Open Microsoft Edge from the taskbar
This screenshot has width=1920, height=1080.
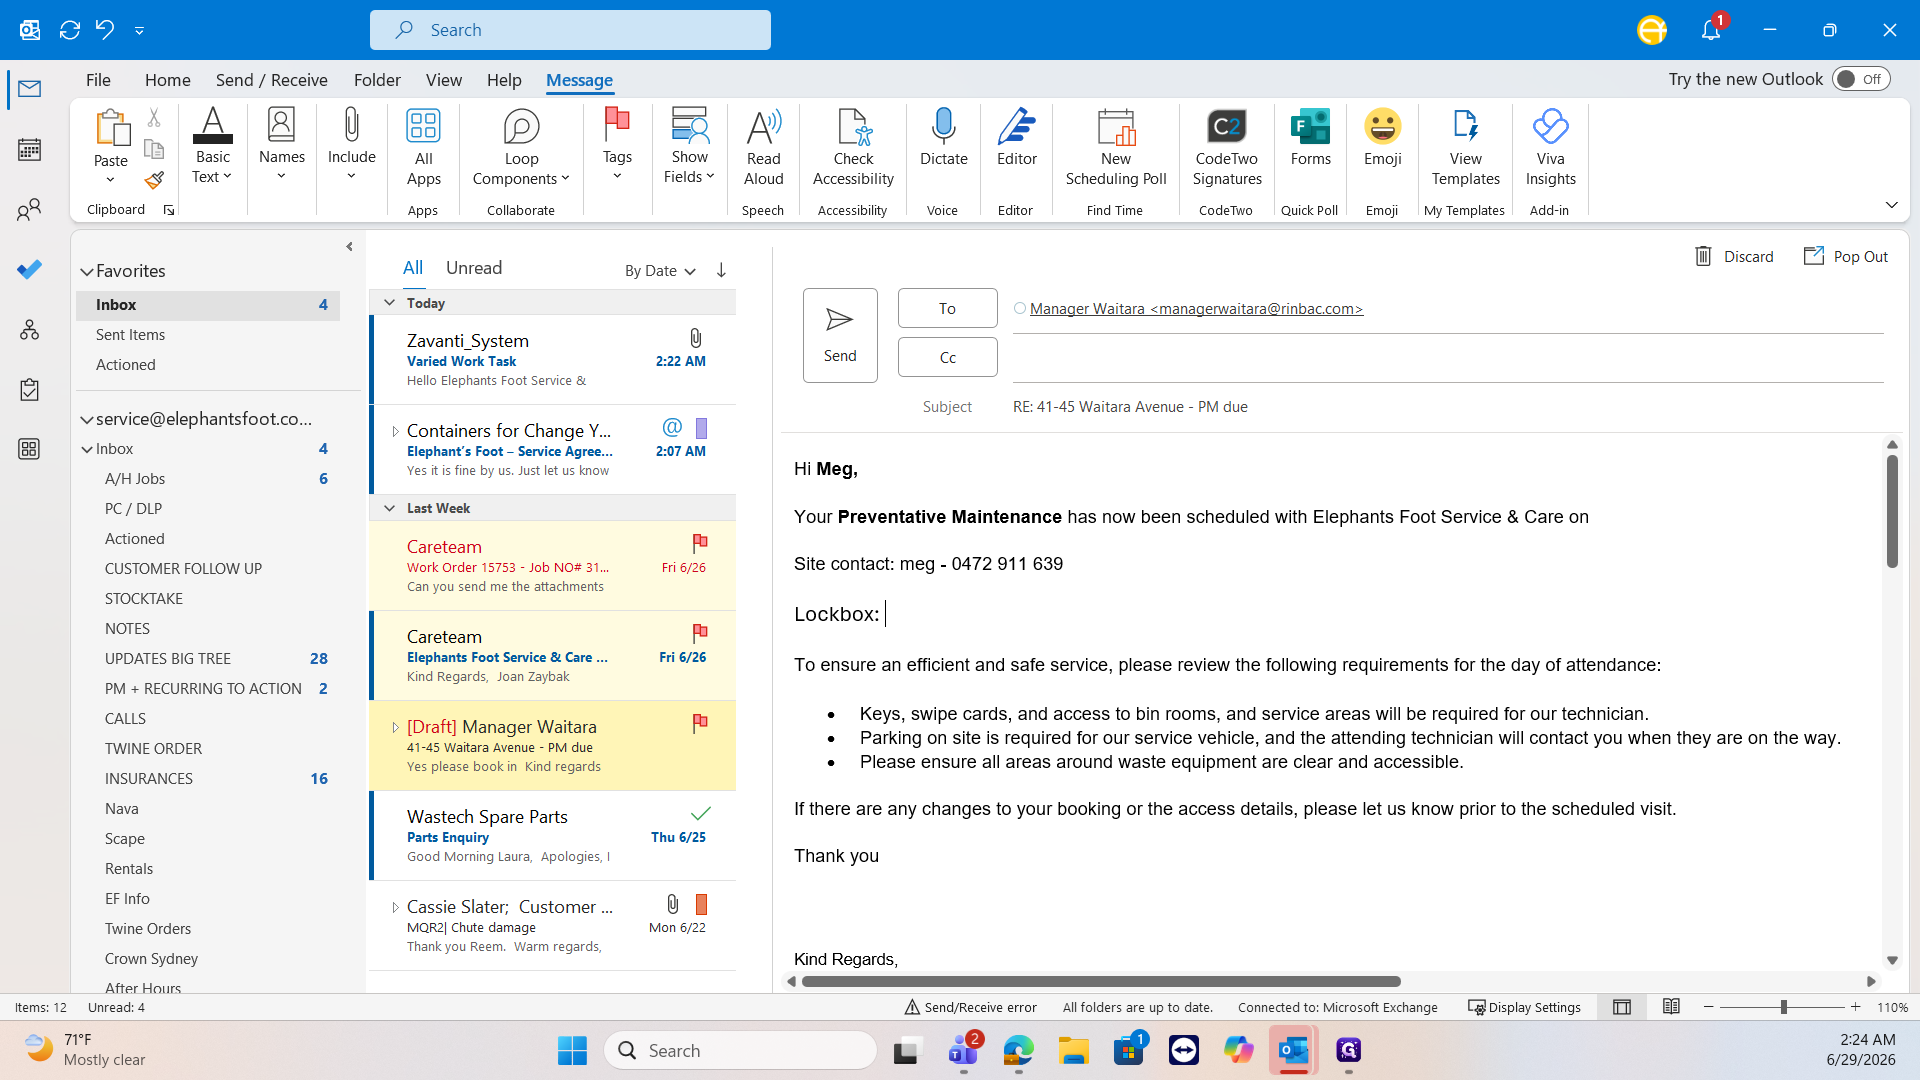[x=1018, y=1050]
